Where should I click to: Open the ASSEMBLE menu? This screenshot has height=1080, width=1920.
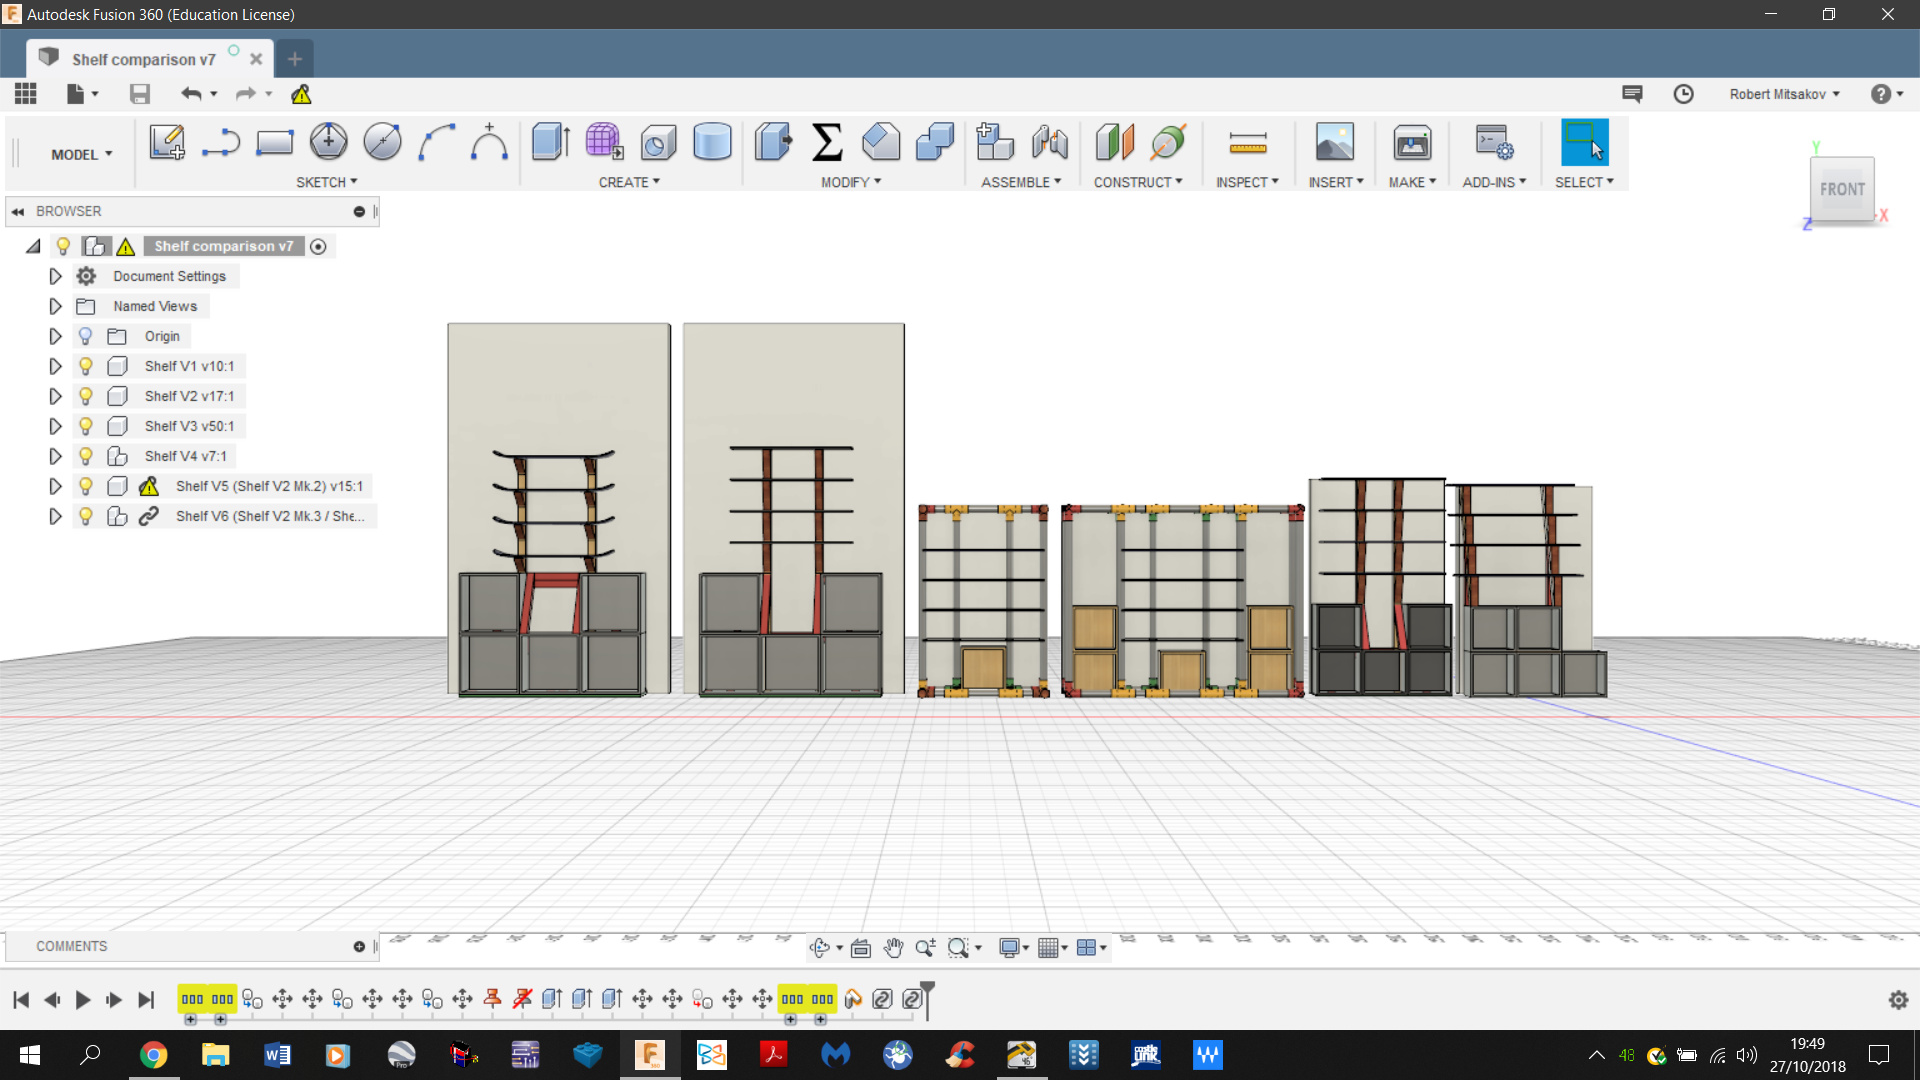click(x=1021, y=182)
